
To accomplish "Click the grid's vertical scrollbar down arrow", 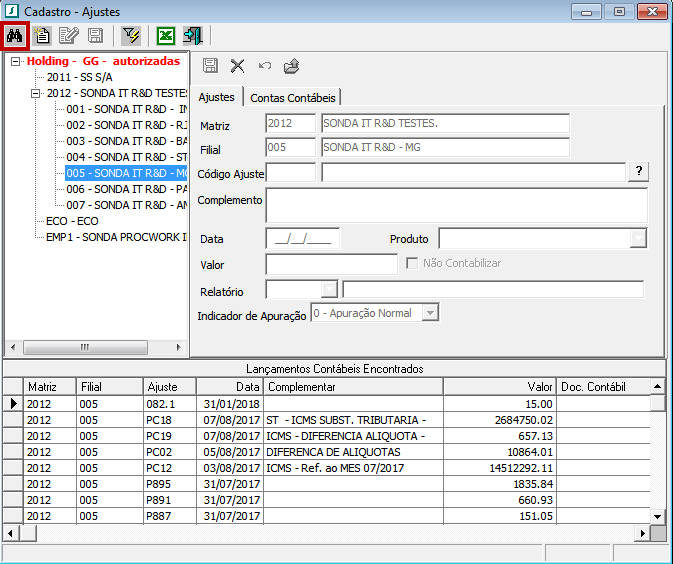I will tap(657, 515).
